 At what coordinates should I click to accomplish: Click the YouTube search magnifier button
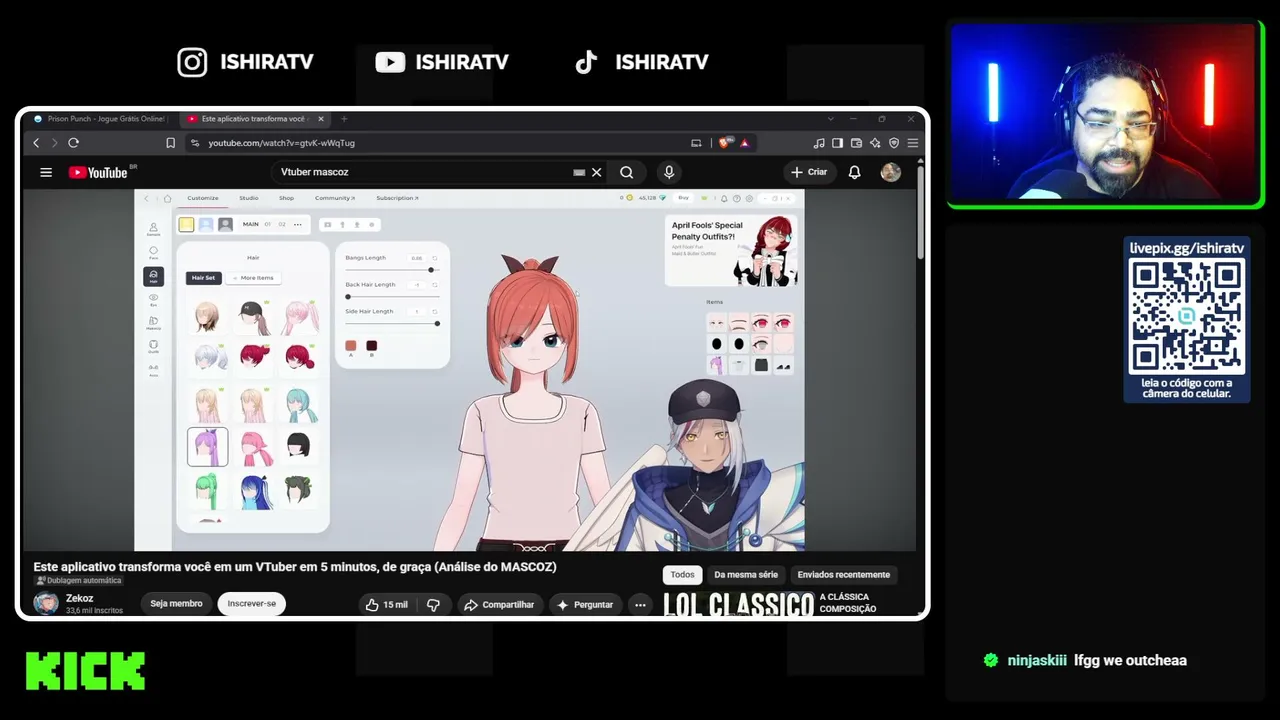(626, 172)
